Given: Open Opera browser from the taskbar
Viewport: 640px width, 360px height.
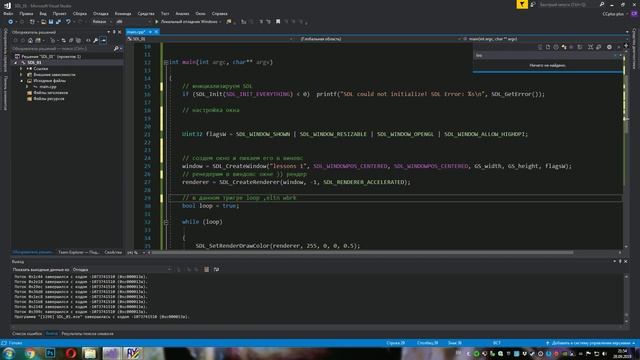Looking at the screenshot, I should [71, 353].
